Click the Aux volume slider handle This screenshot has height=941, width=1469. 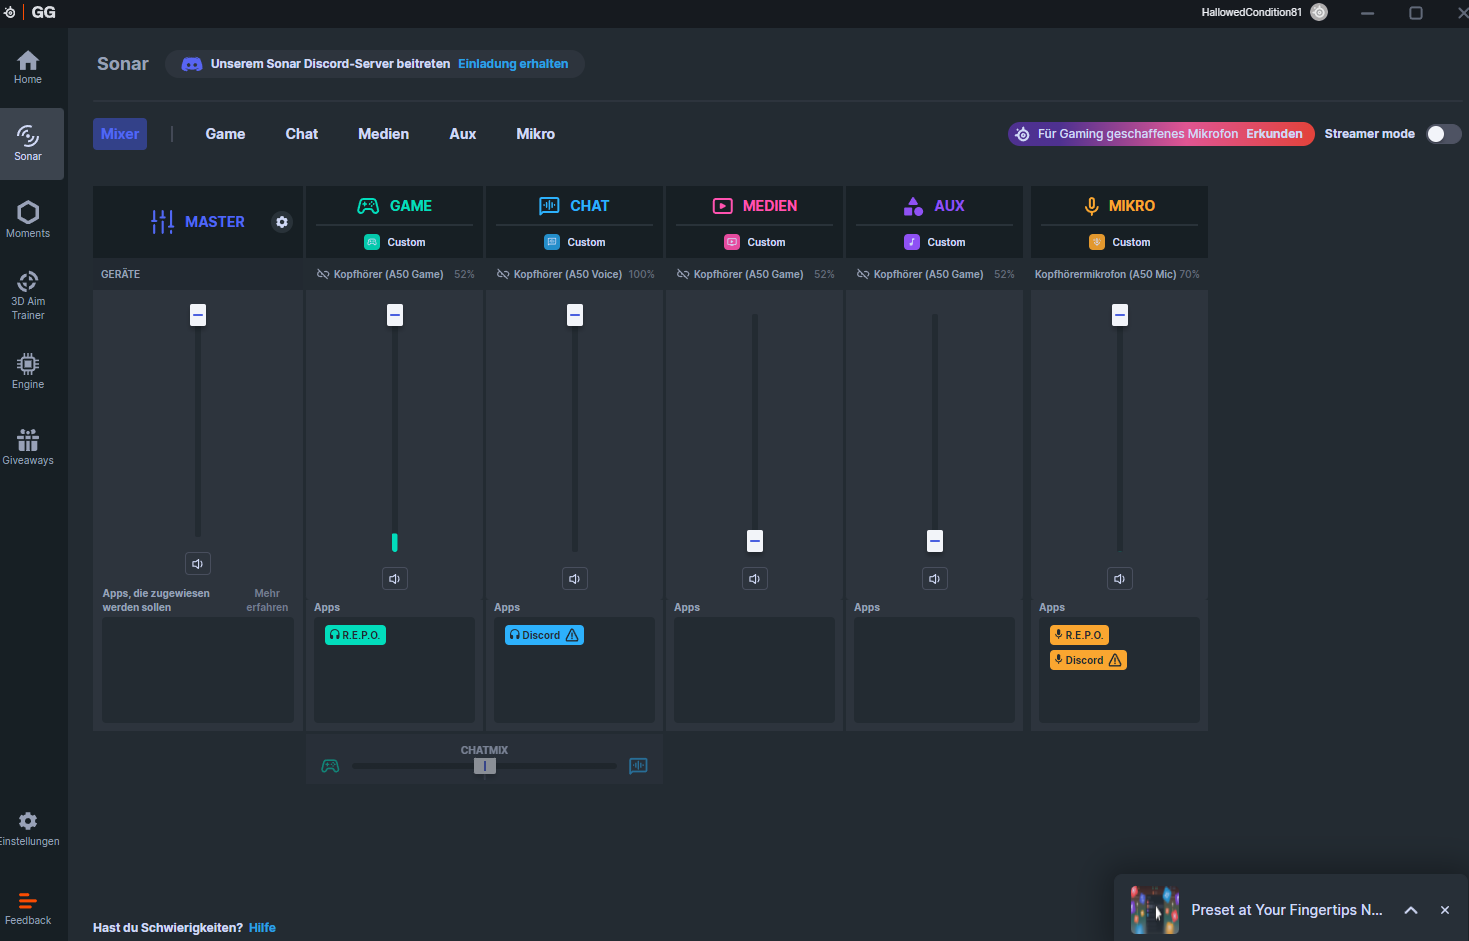(935, 541)
